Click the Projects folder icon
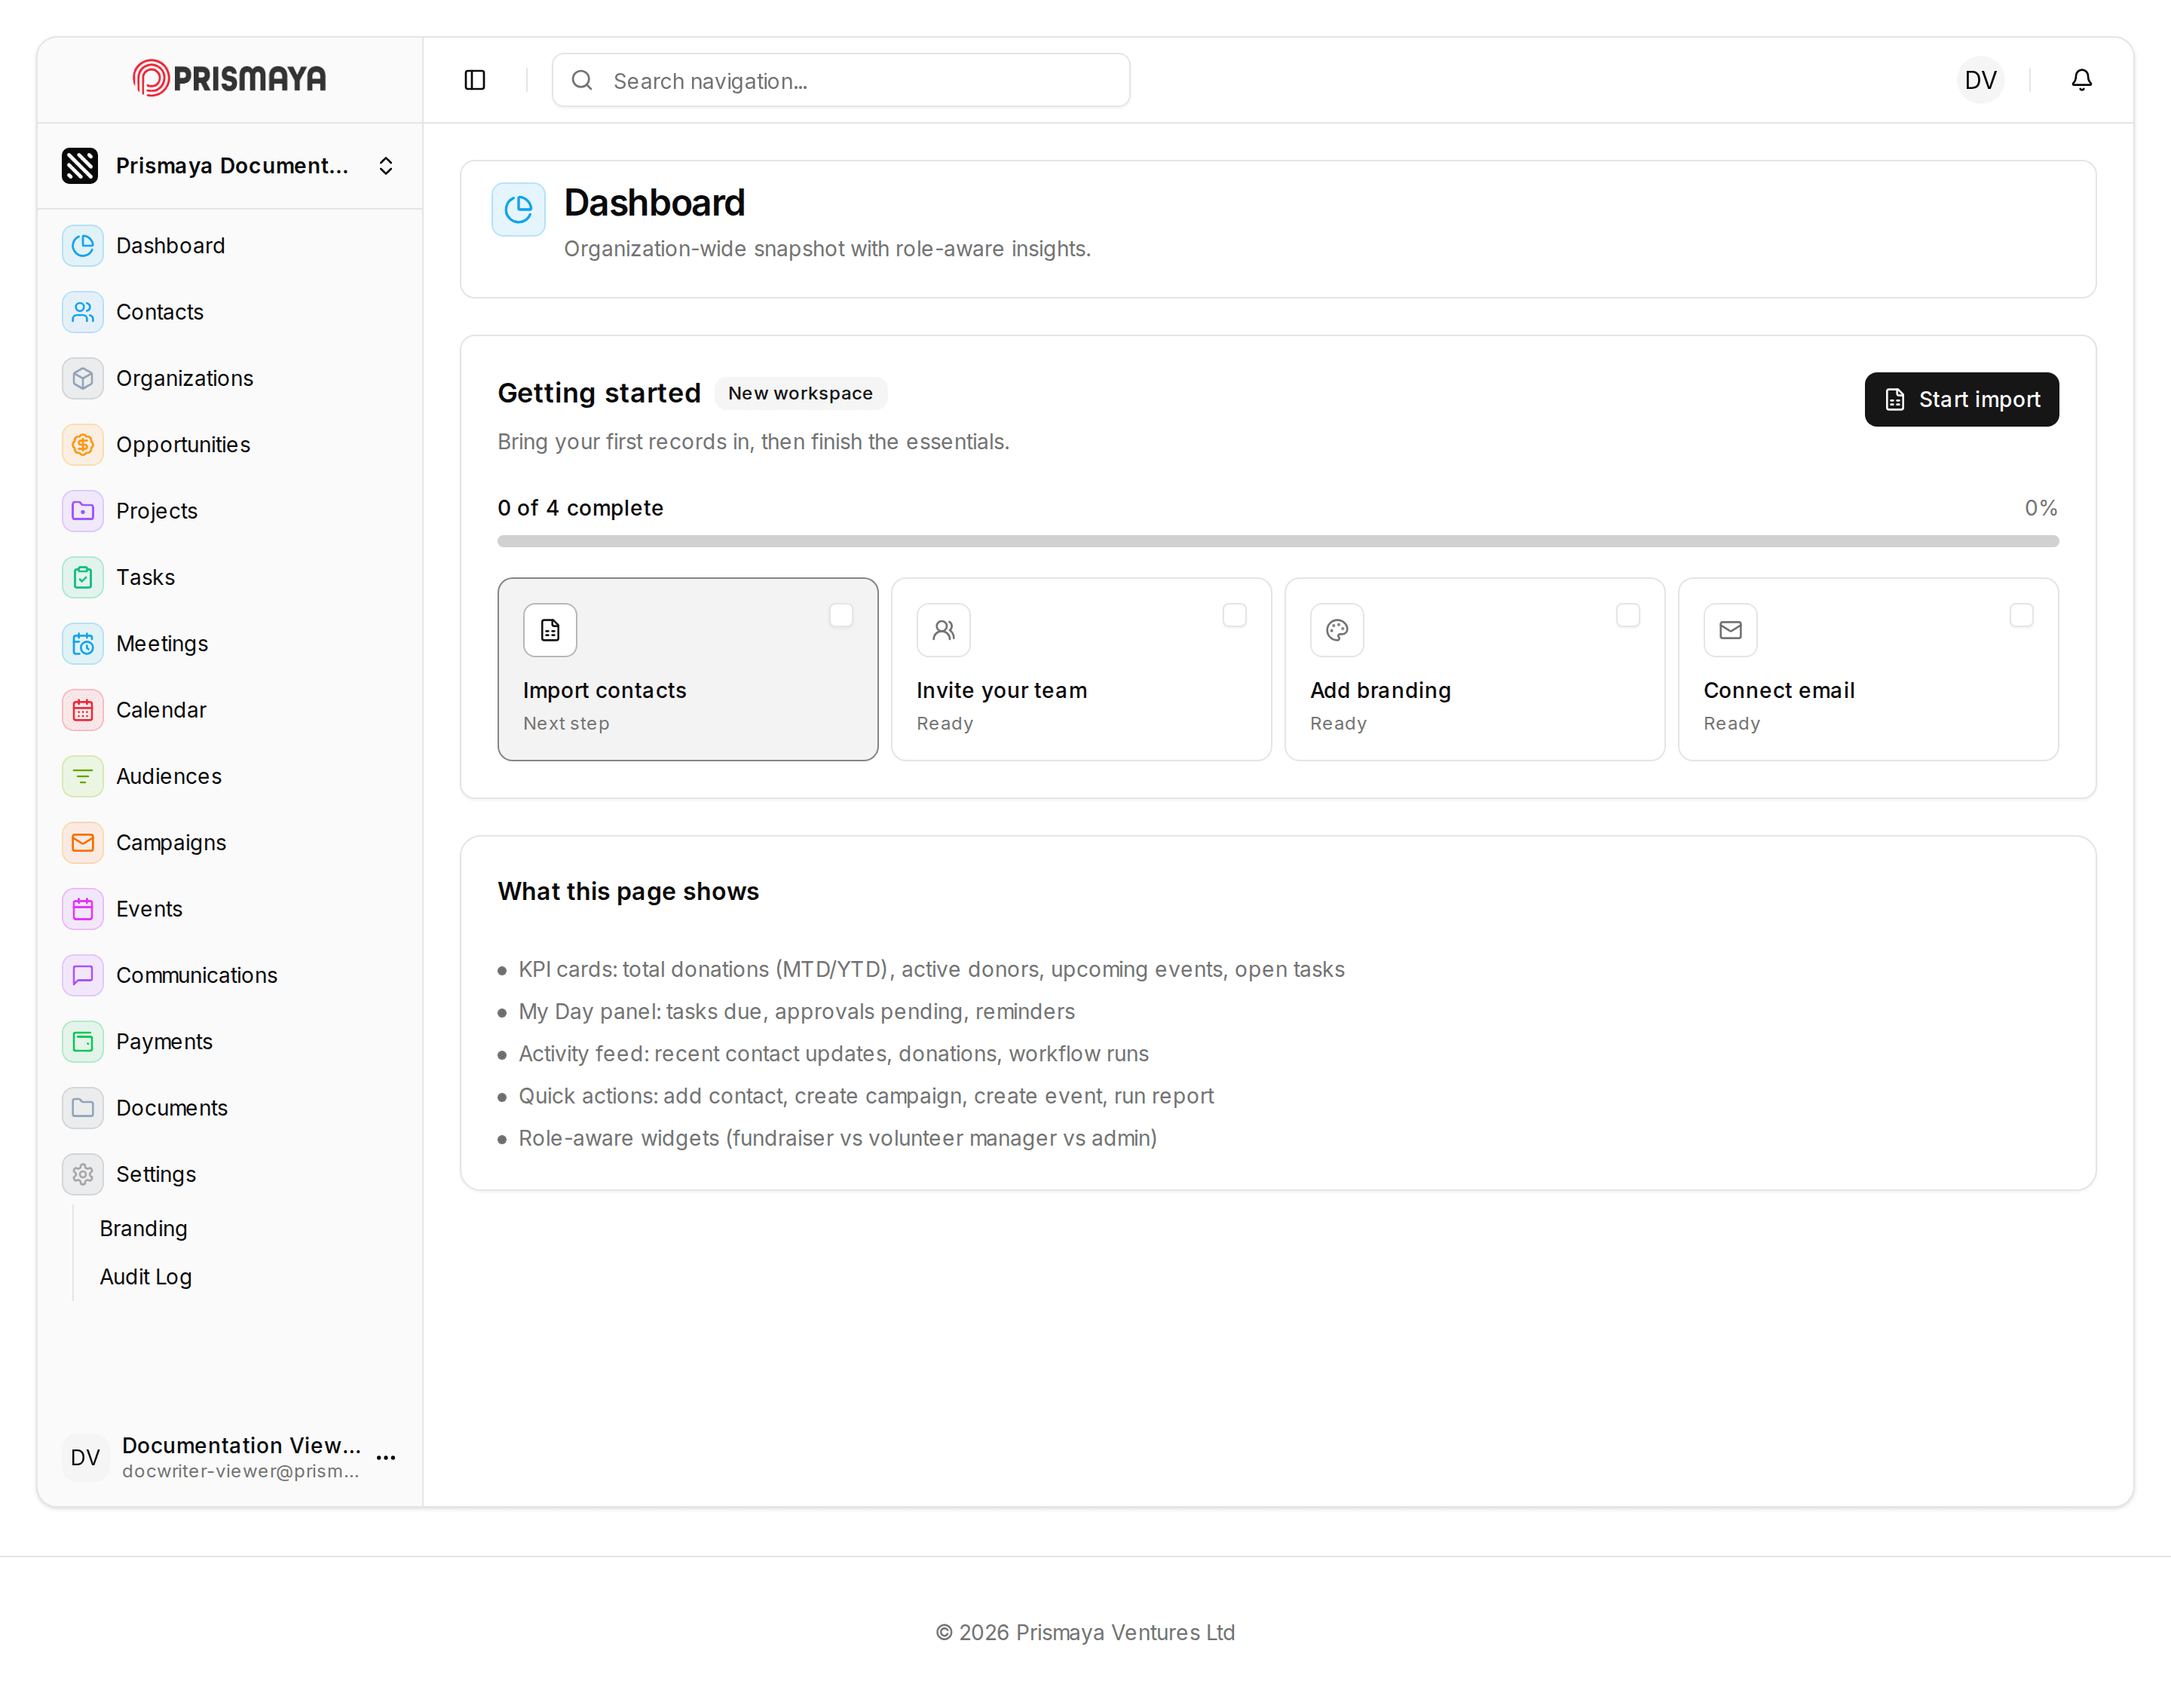Screen dimensions: 2171x1708 [83, 511]
